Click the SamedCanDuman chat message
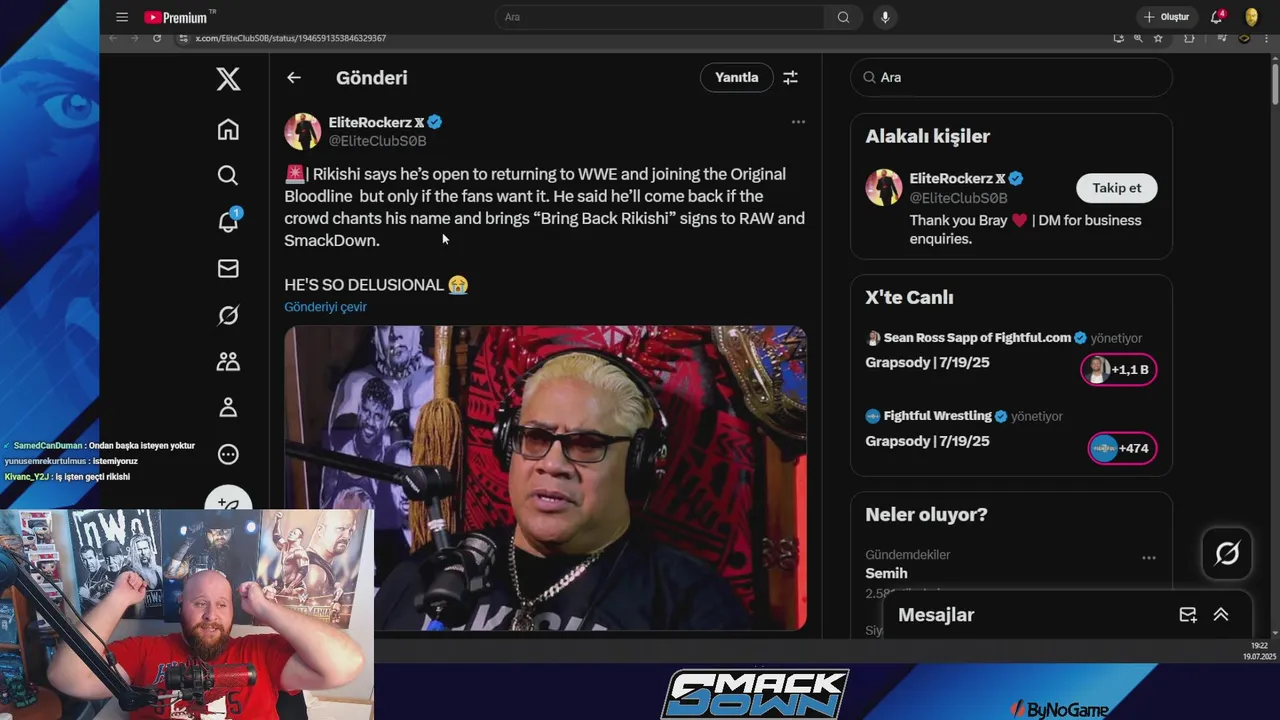This screenshot has width=1280, height=720. coord(100,445)
